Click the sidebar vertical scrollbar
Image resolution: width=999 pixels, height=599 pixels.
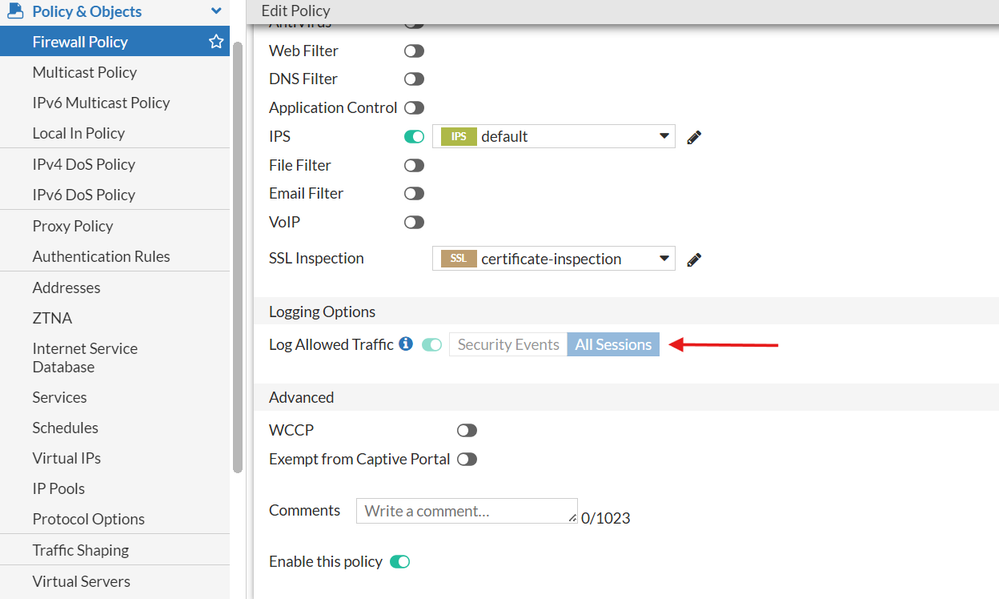(x=237, y=250)
